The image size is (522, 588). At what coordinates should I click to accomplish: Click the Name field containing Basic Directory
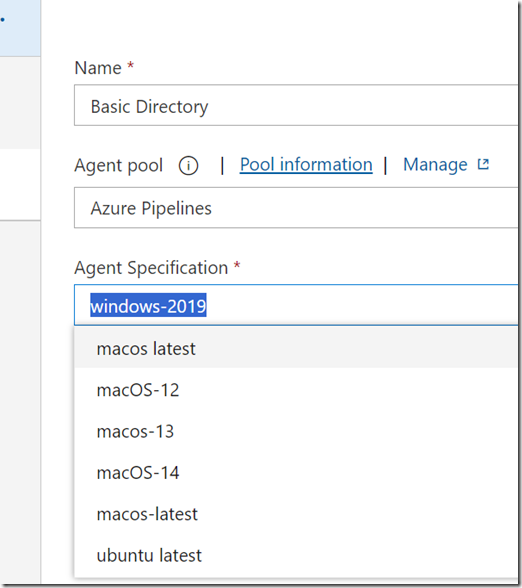[296, 105]
